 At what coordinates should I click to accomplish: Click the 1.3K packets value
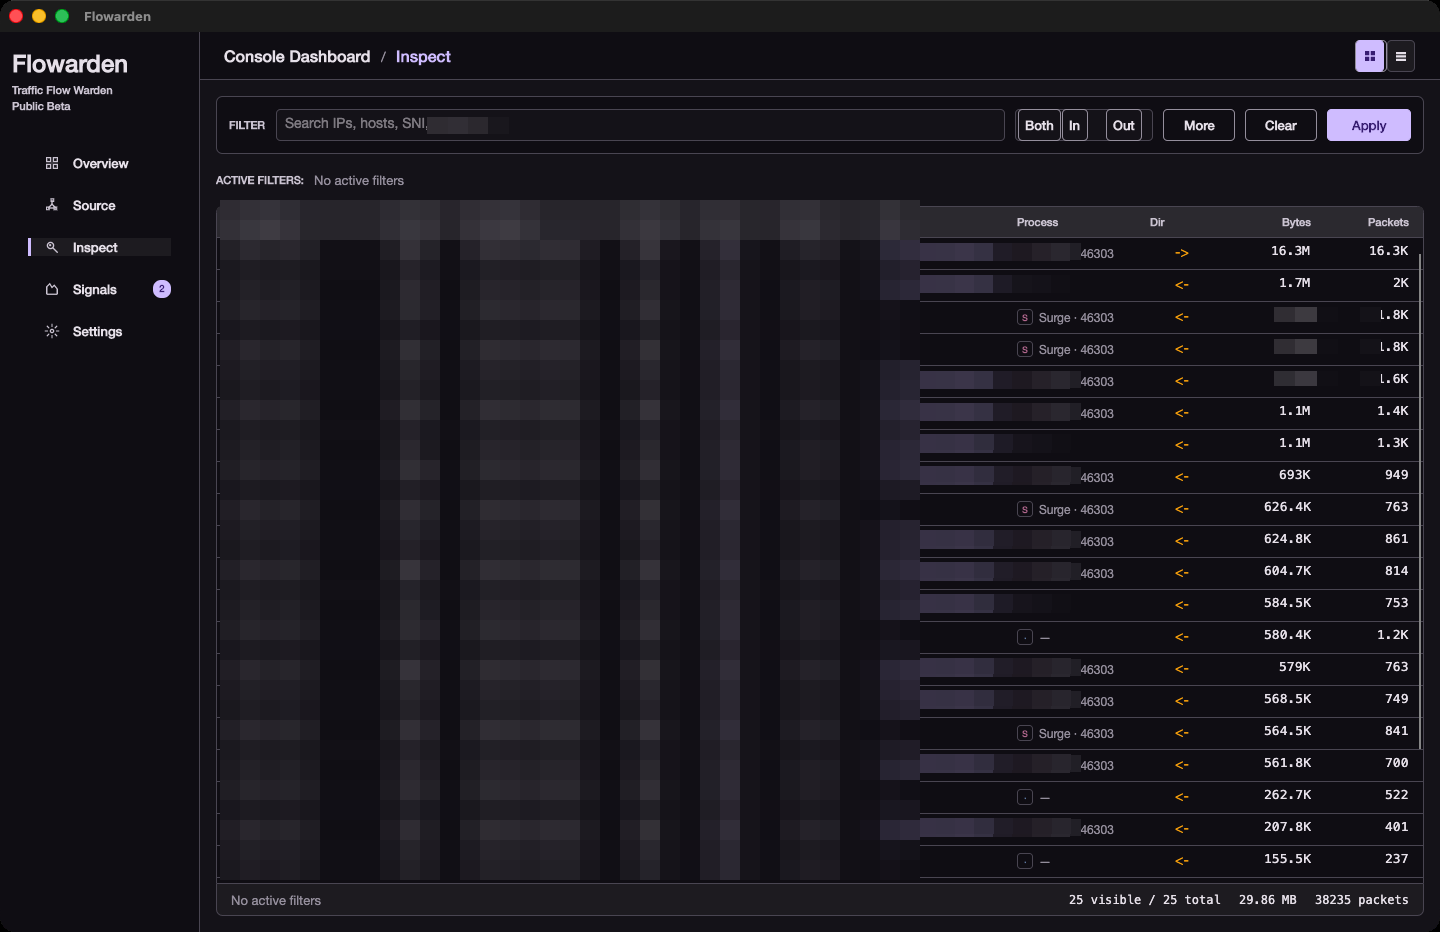click(x=1392, y=443)
